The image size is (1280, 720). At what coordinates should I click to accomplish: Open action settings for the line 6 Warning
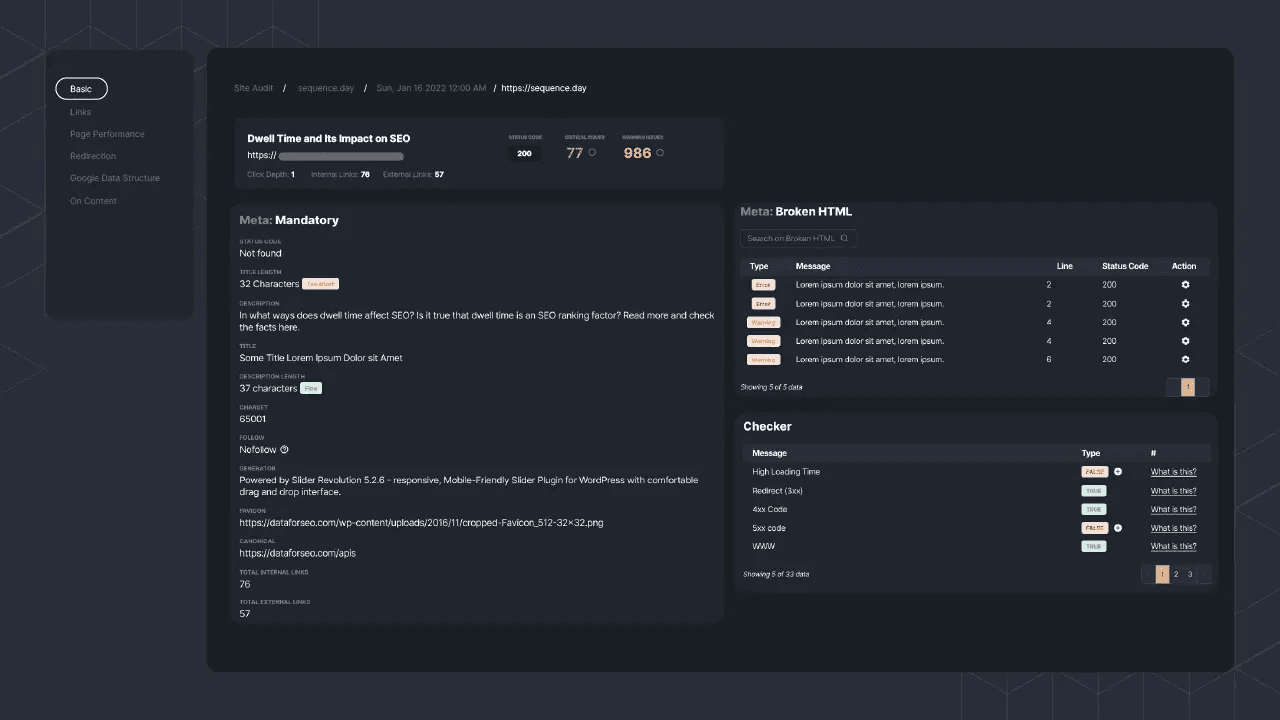1185,360
